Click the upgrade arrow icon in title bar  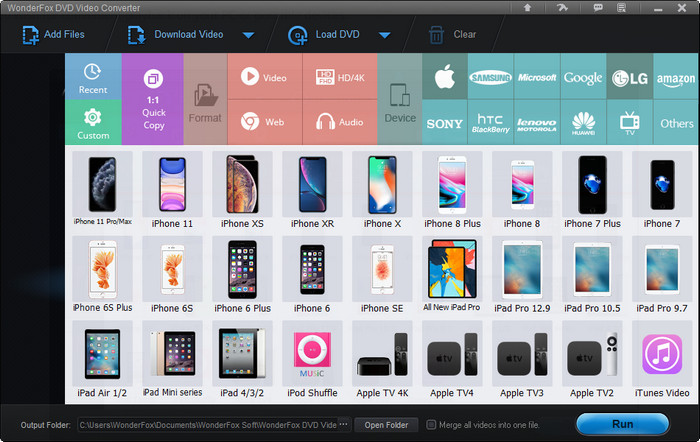(x=527, y=8)
